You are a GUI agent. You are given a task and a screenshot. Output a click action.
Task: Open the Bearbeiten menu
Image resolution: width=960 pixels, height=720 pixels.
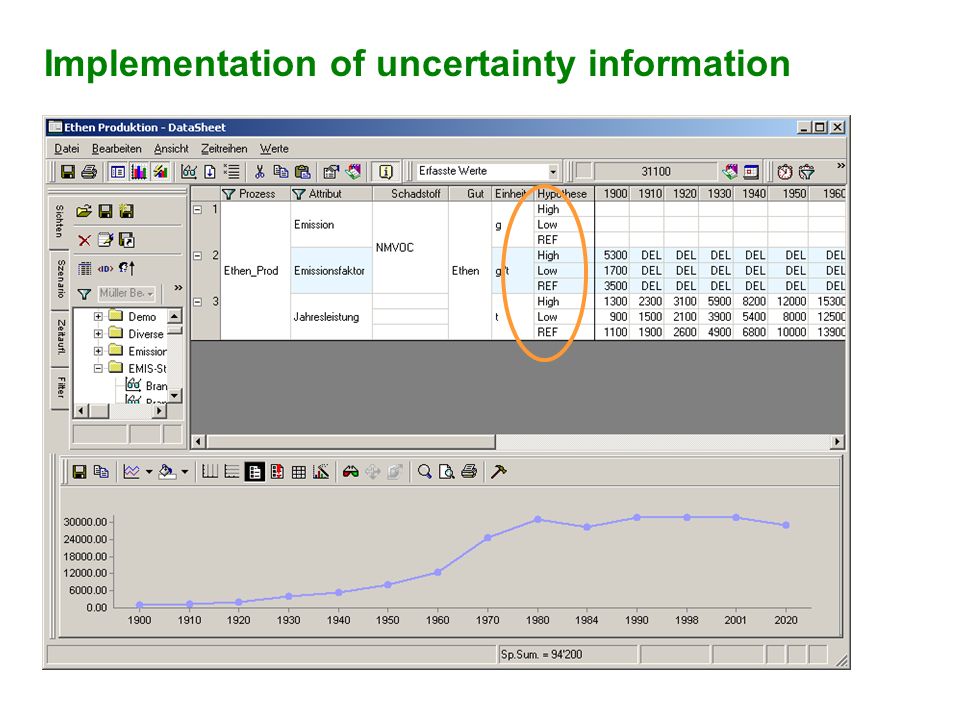click(116, 149)
